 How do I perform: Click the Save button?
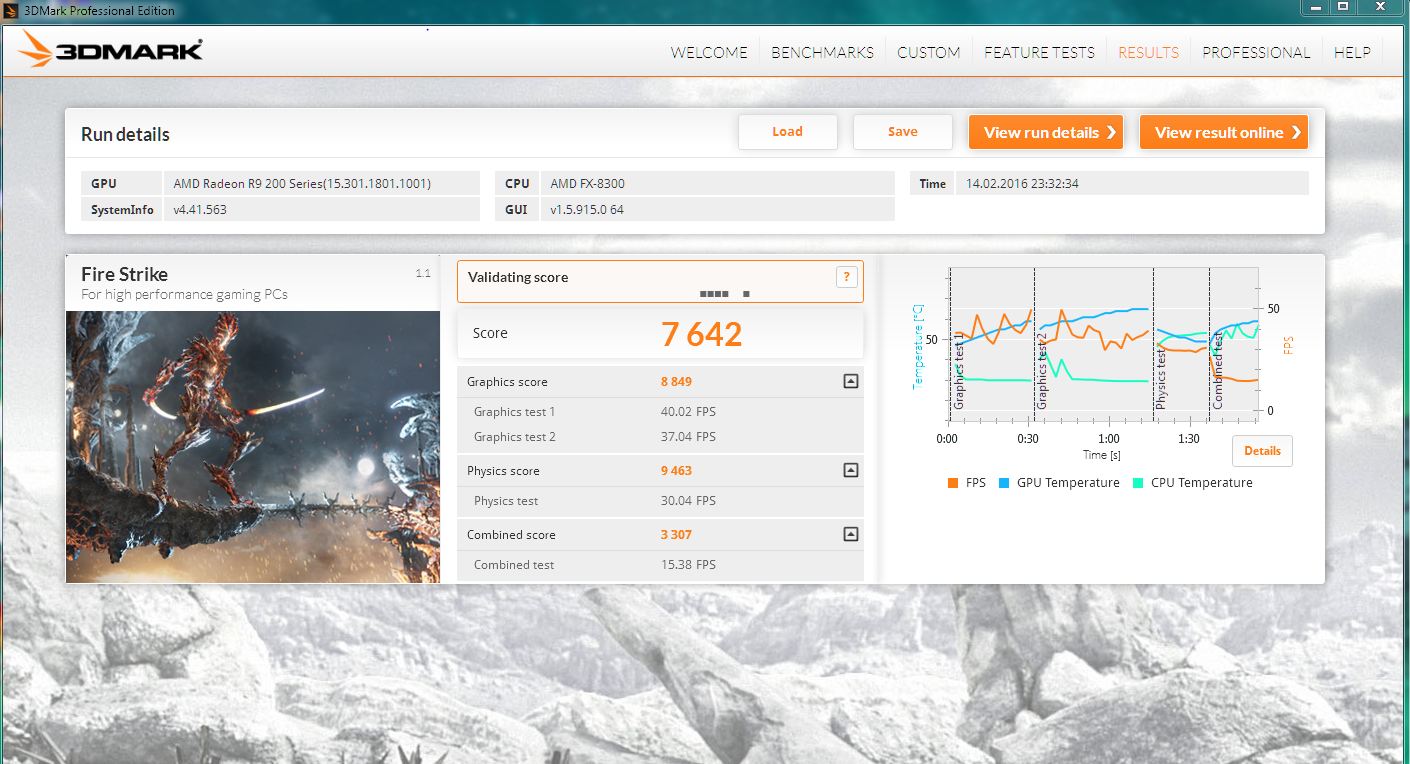[902, 132]
